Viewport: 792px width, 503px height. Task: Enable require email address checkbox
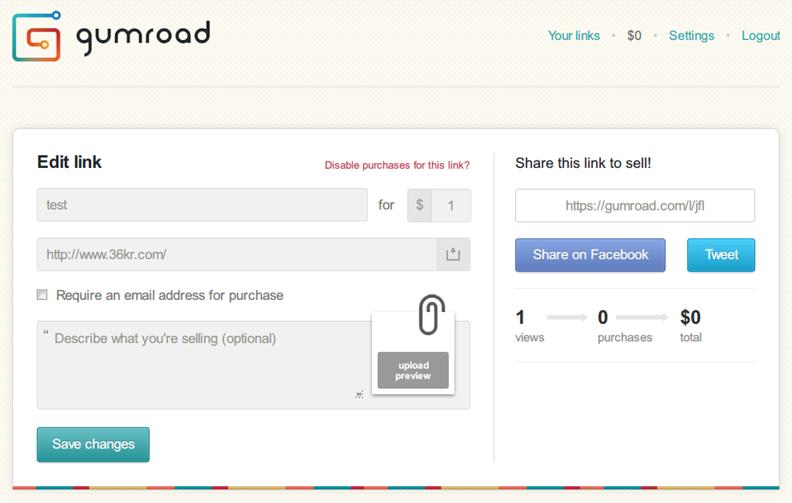tap(42, 295)
